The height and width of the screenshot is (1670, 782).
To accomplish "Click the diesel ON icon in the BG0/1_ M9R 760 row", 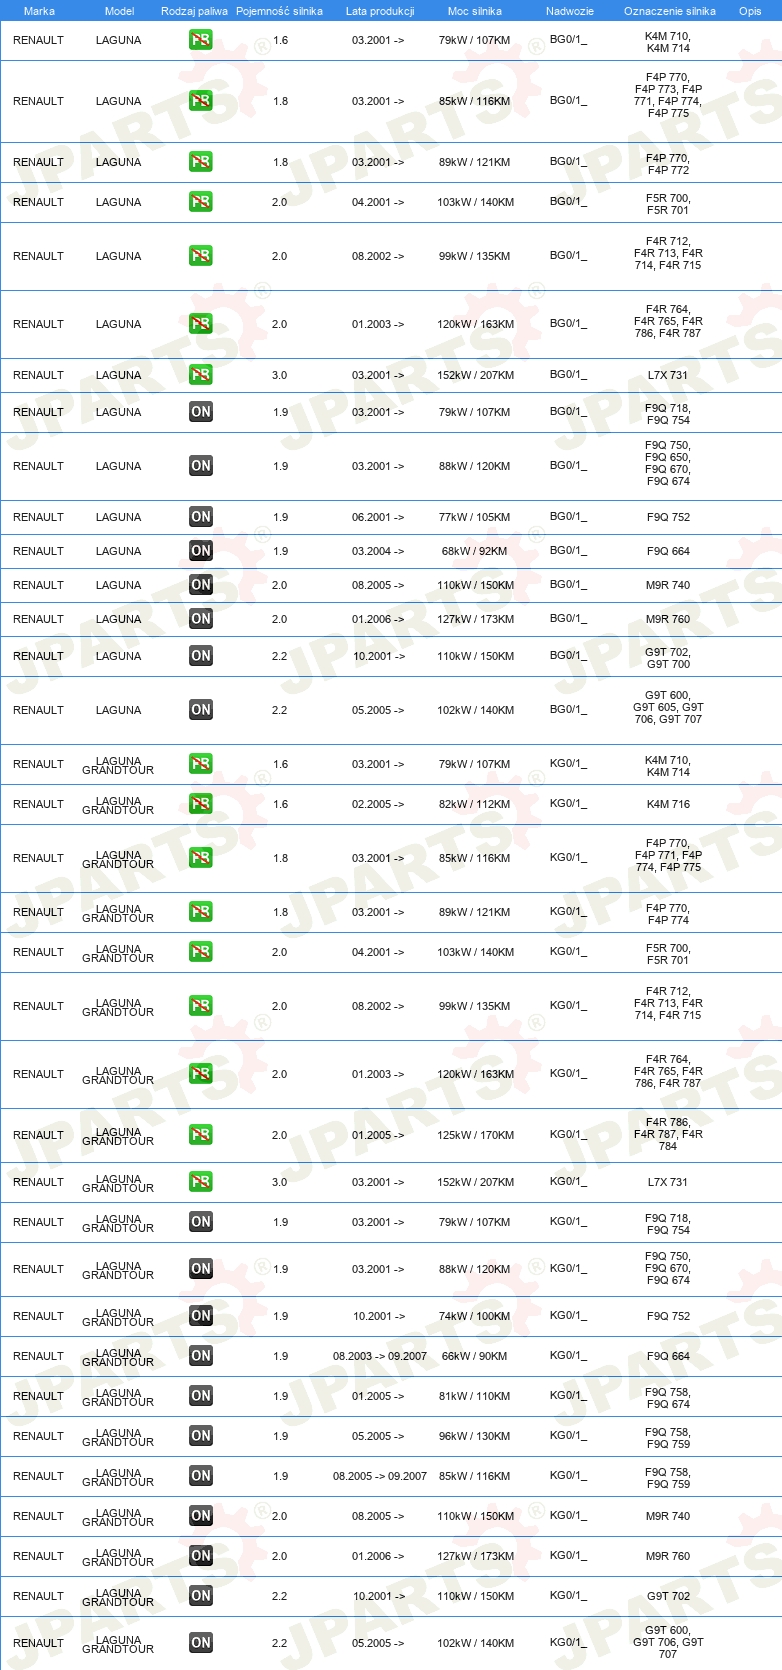I will point(201,619).
